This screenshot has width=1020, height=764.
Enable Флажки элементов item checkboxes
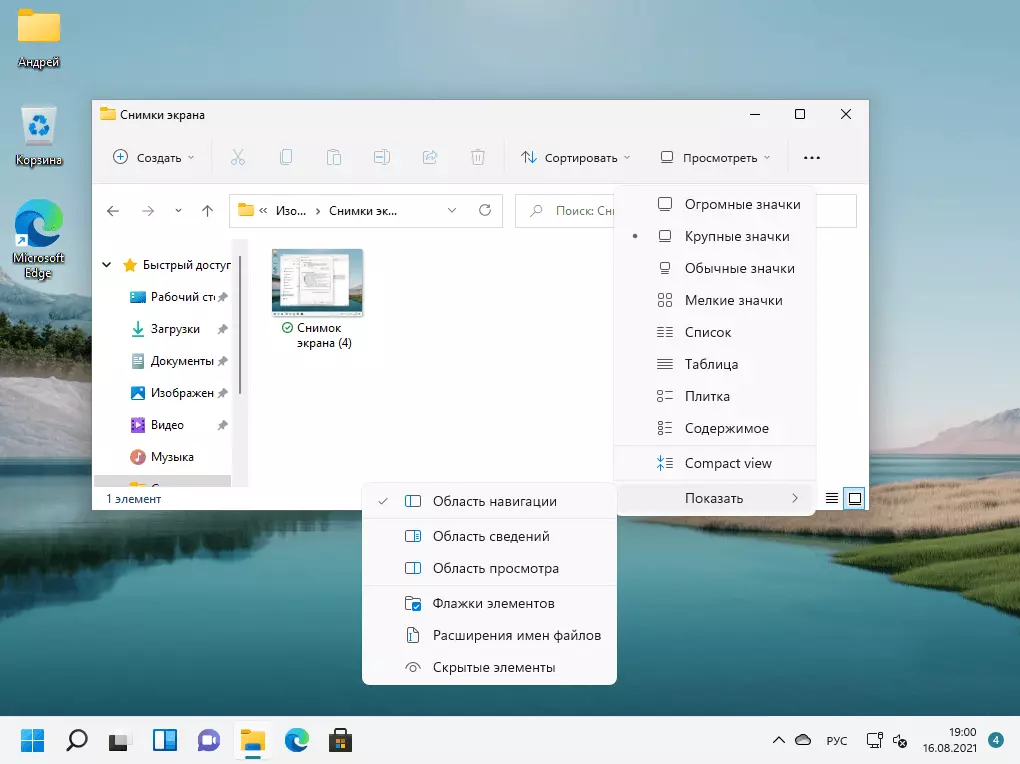coord(493,603)
